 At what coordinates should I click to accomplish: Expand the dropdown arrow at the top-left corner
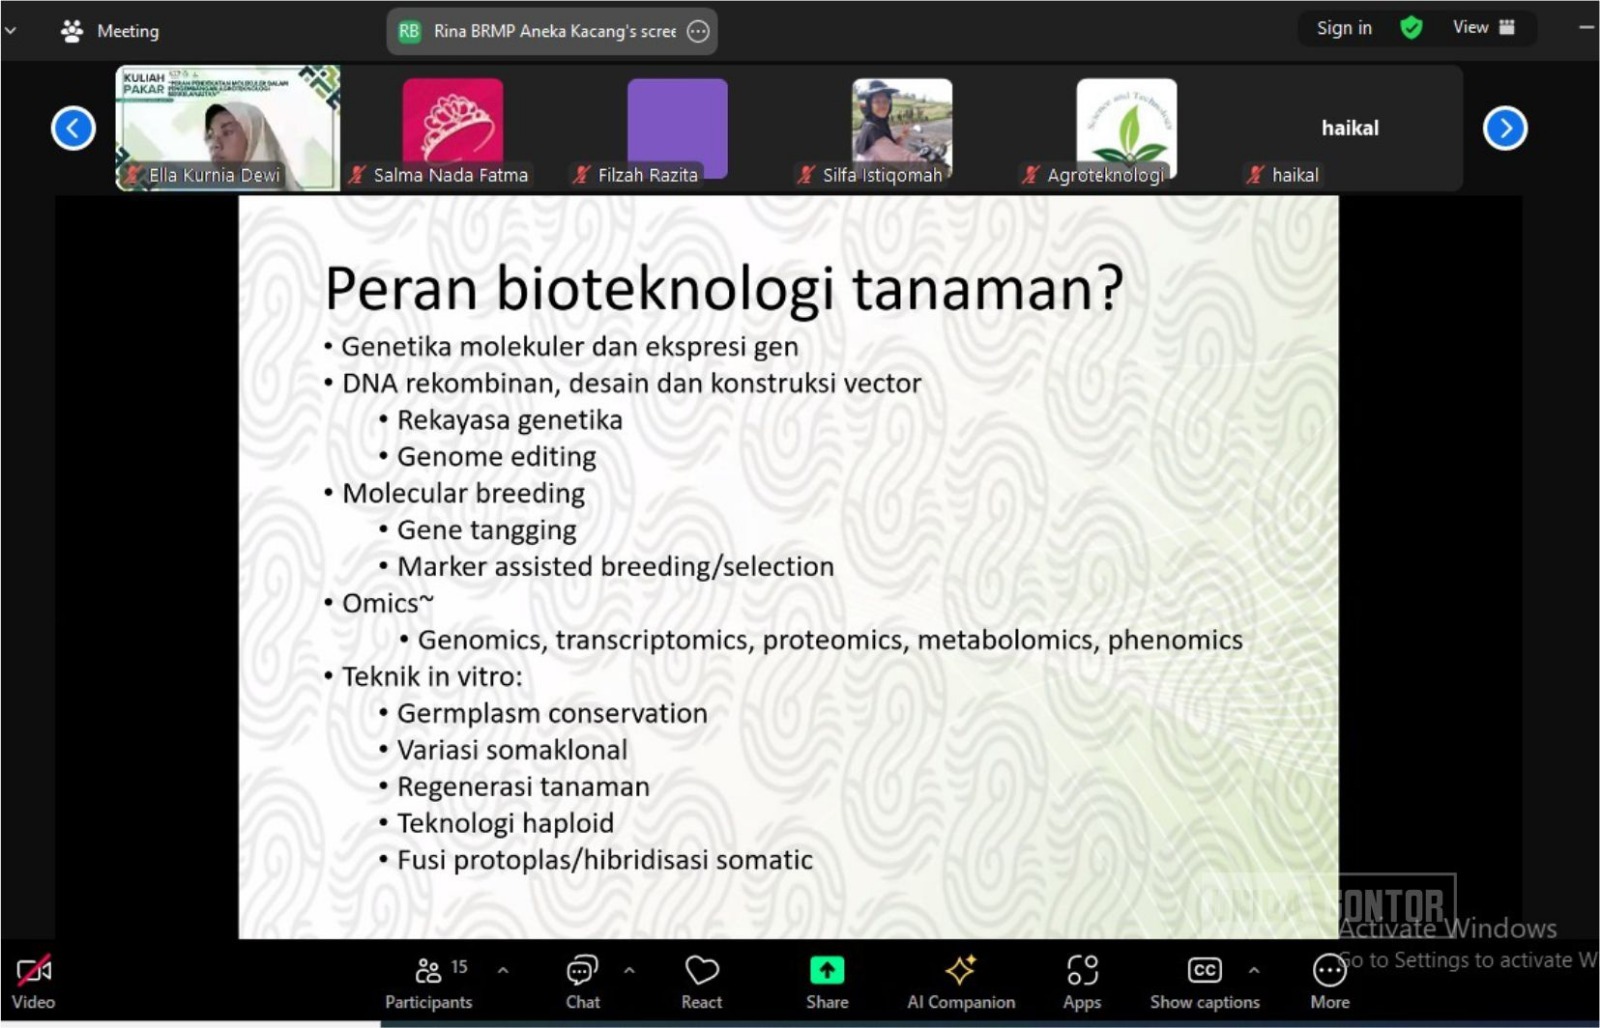(x=11, y=30)
